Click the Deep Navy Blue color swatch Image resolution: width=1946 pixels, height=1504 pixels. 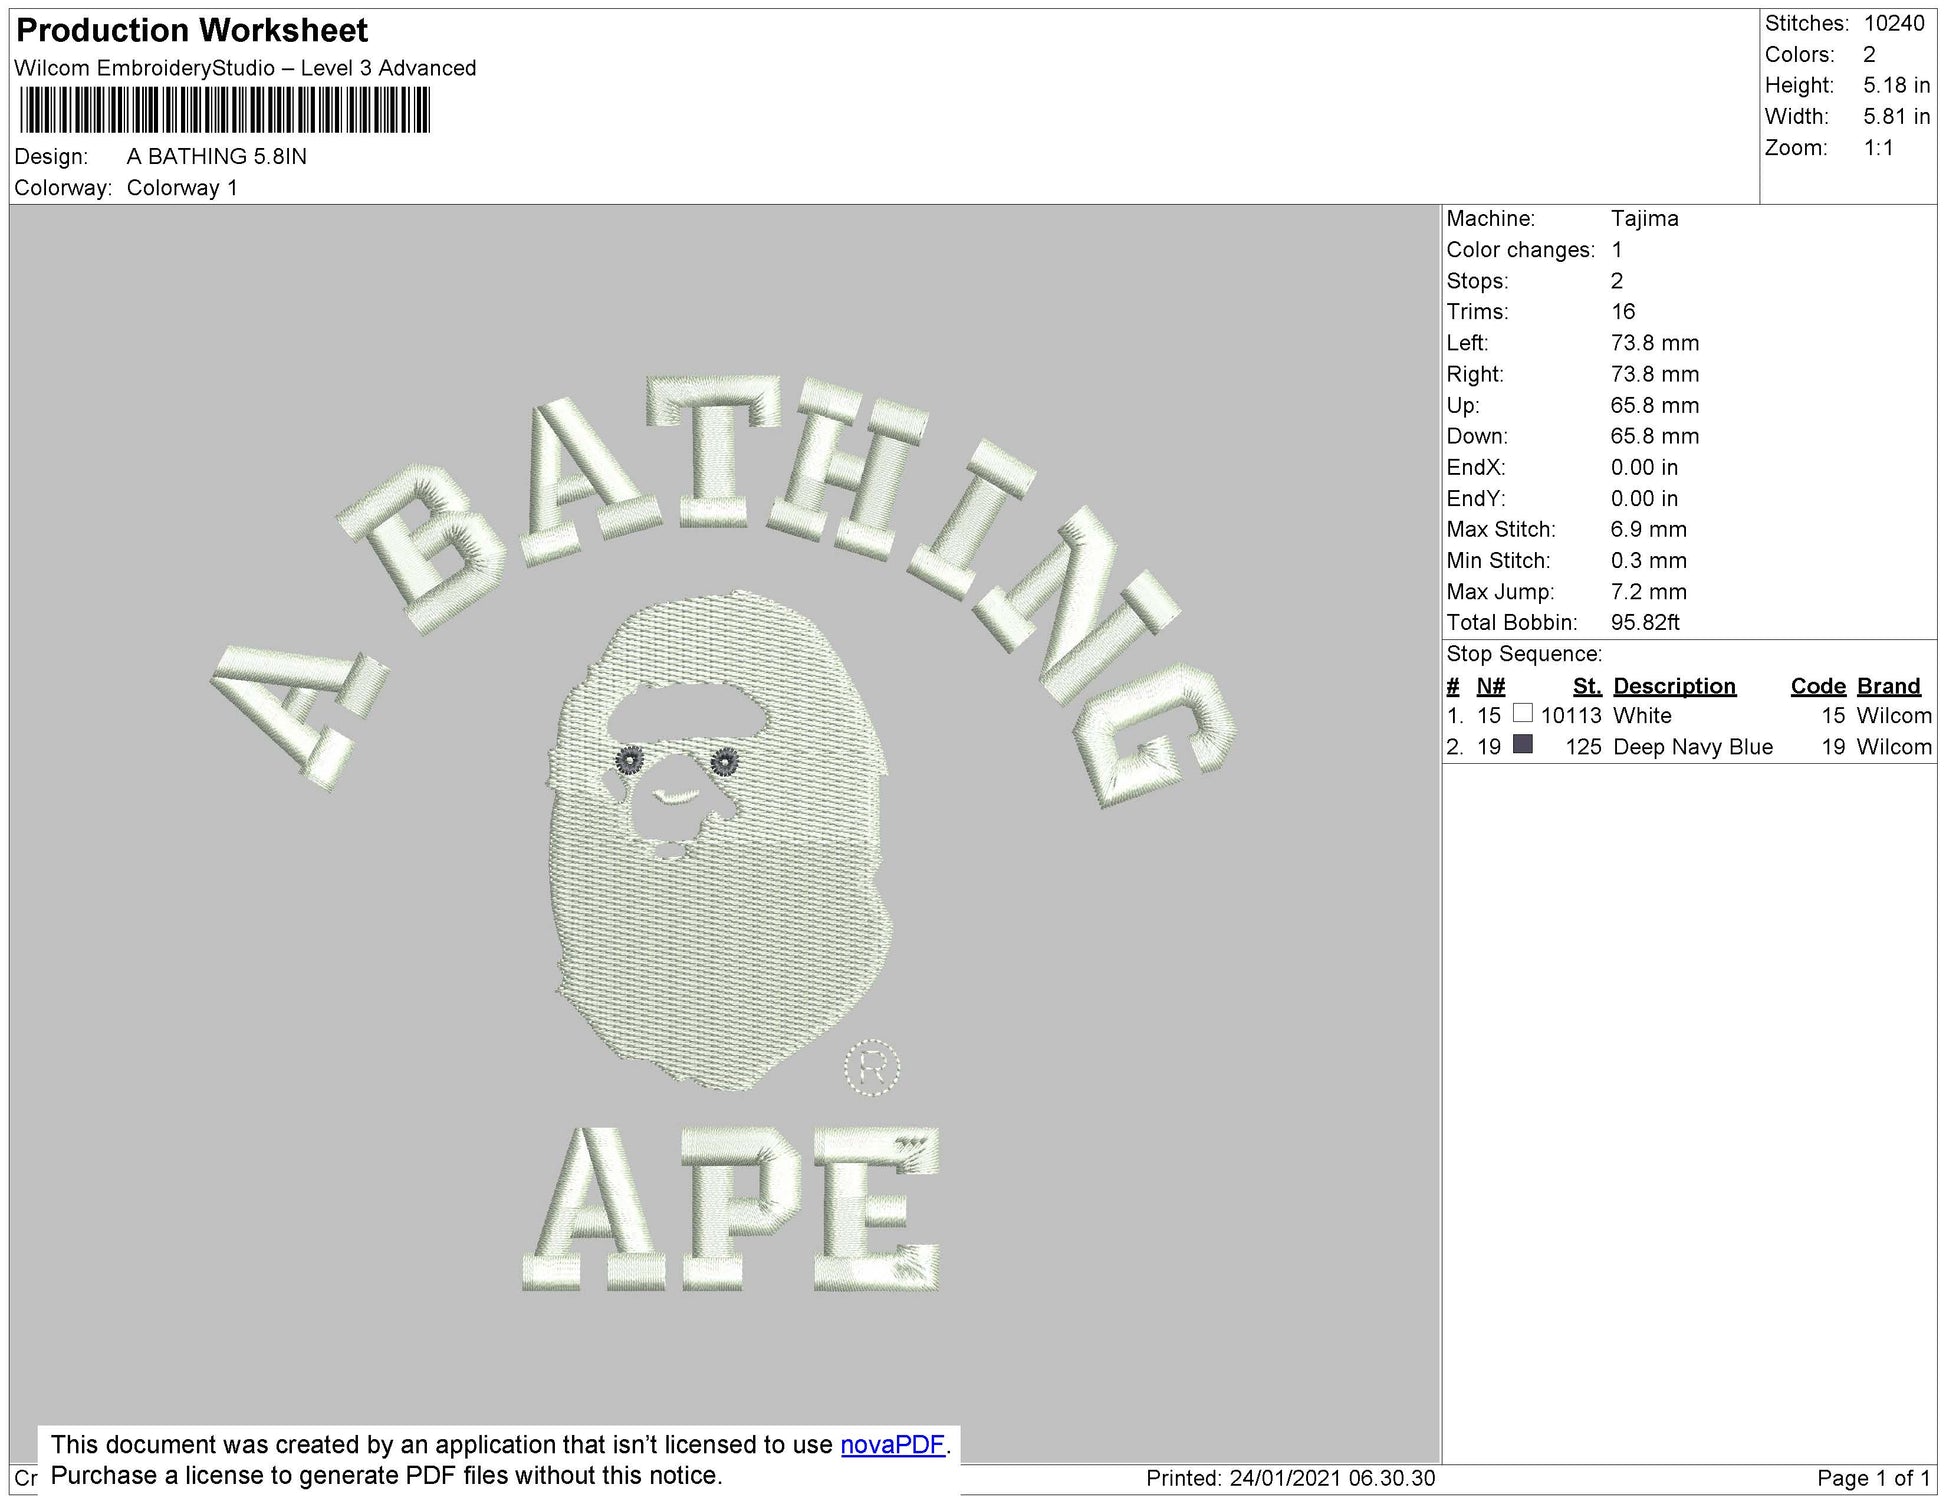click(x=1522, y=745)
